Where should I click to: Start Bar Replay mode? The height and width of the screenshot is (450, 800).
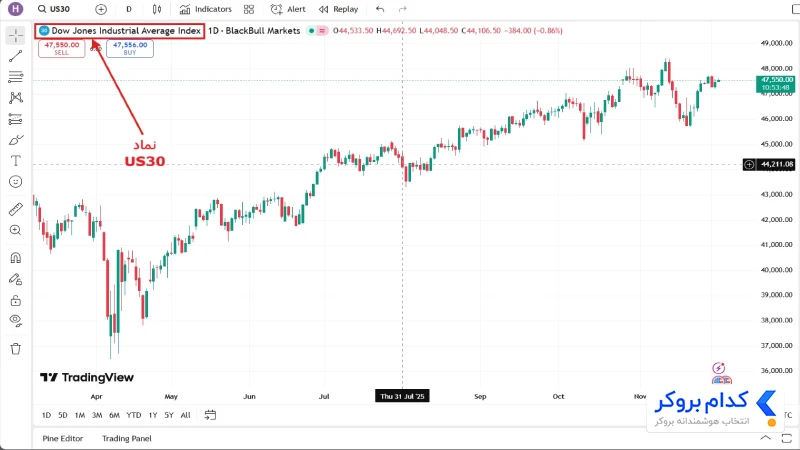point(338,9)
